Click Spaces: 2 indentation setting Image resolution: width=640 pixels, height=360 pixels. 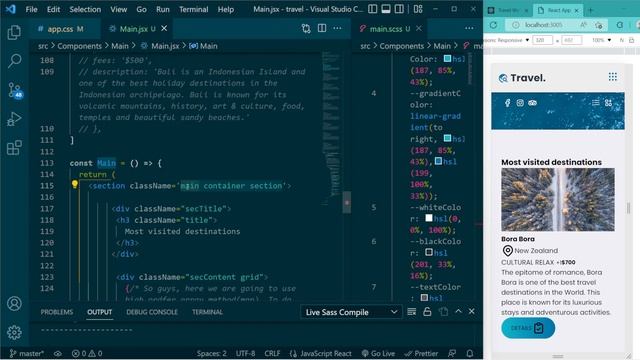(211, 353)
